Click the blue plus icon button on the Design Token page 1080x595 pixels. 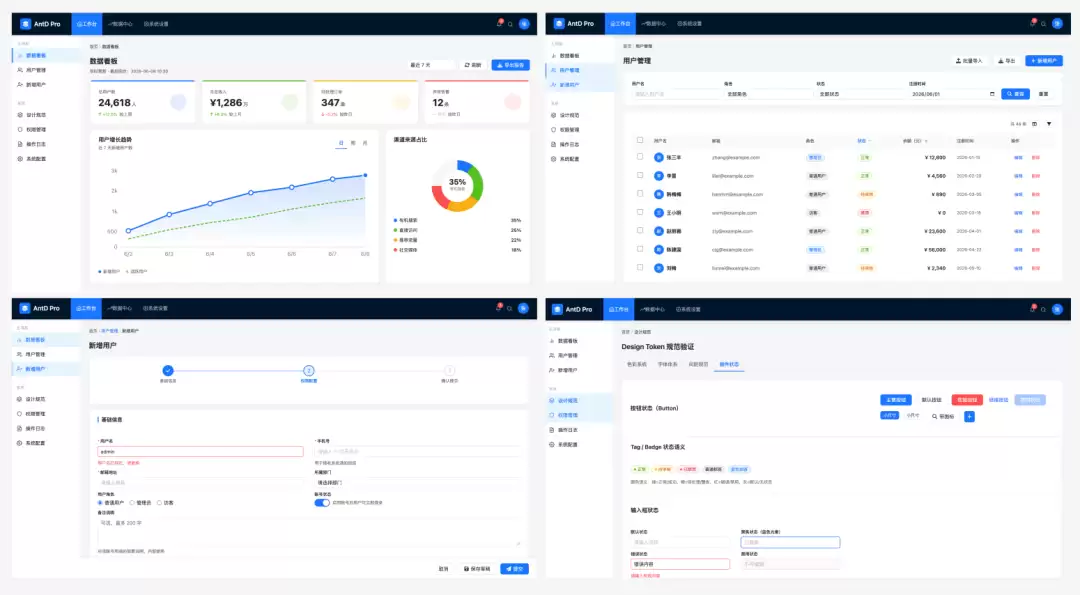coord(969,417)
